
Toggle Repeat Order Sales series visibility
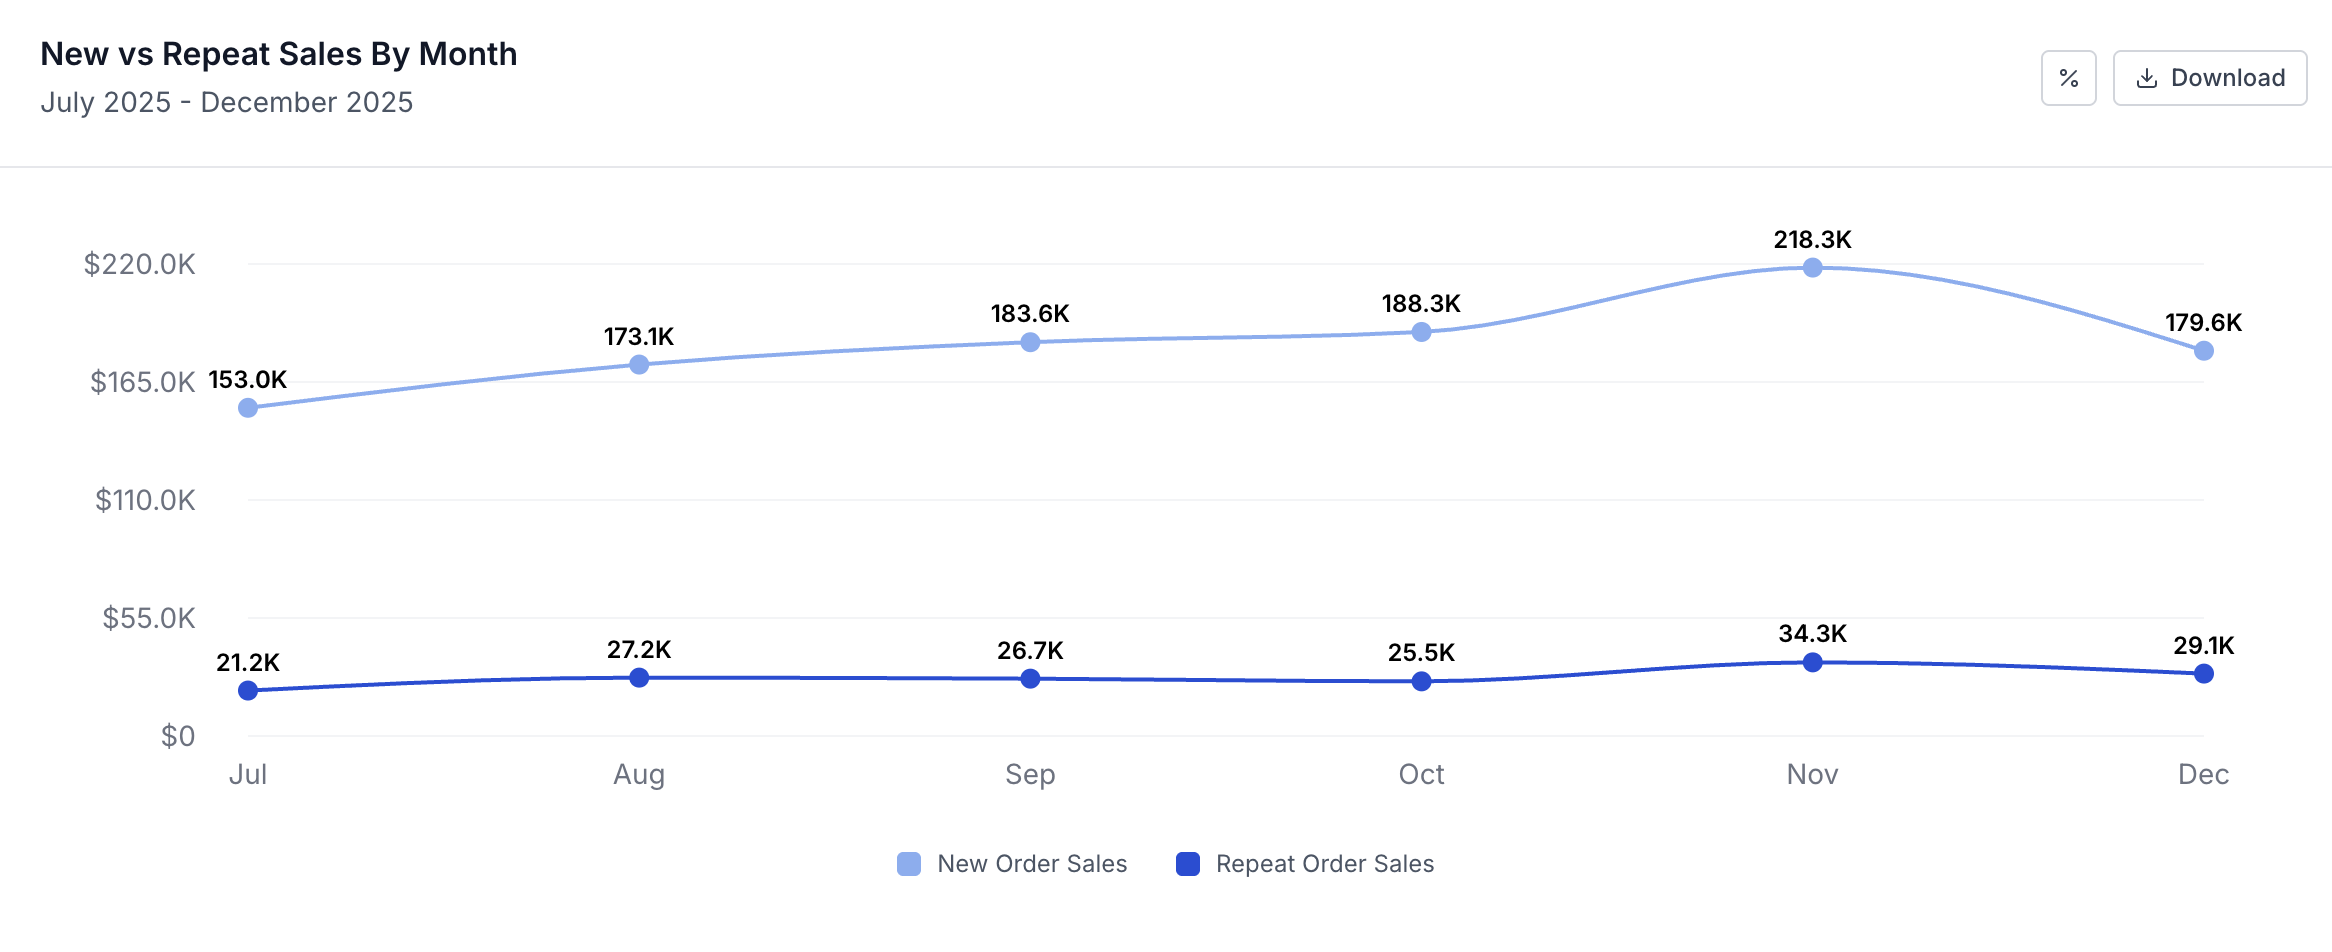1325,863
